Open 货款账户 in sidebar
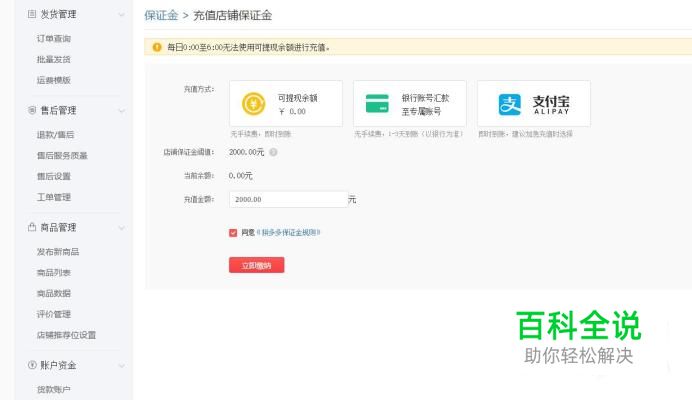Viewport: 692px width, 400px height. (x=54, y=389)
